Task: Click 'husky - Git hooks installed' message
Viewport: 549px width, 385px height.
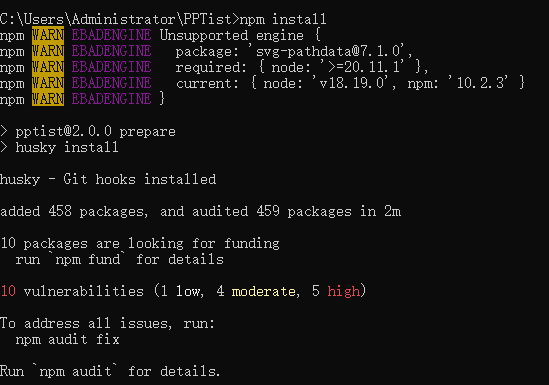Action: (x=108, y=180)
